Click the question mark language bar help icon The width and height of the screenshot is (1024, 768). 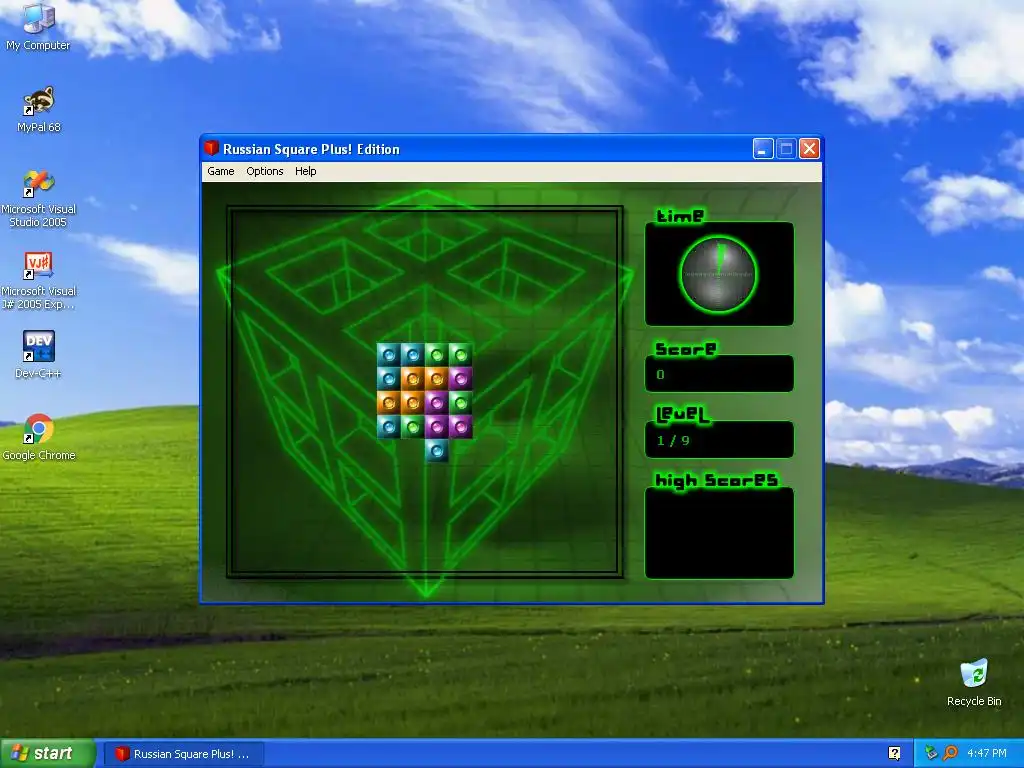(894, 753)
